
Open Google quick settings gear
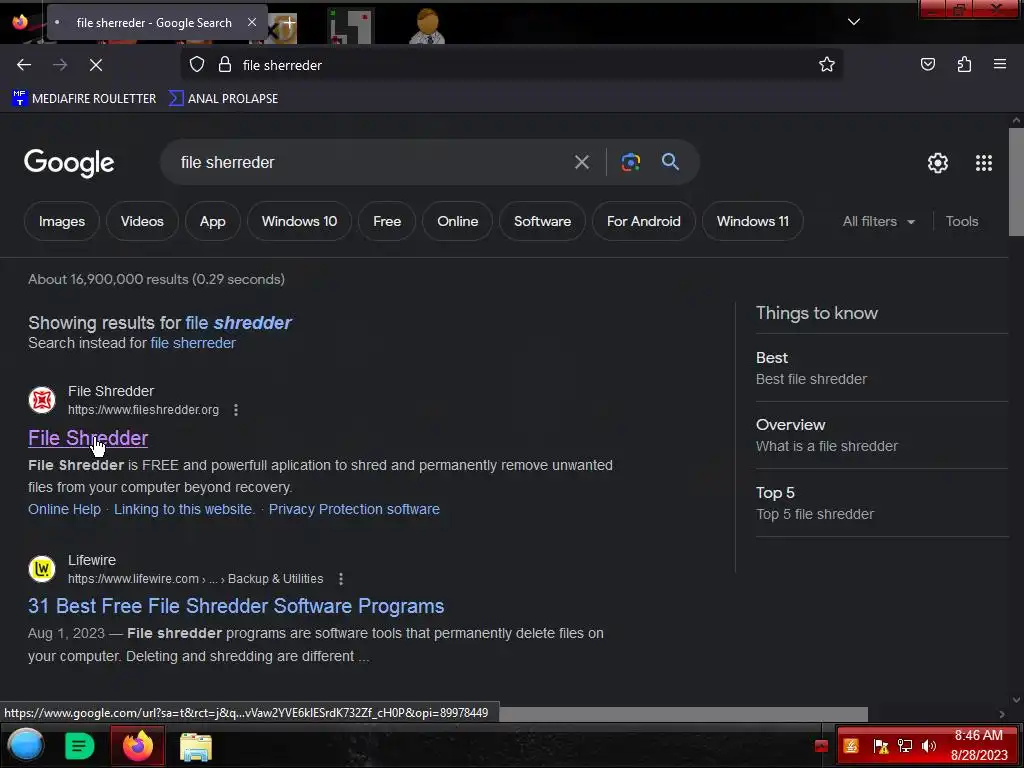(938, 163)
